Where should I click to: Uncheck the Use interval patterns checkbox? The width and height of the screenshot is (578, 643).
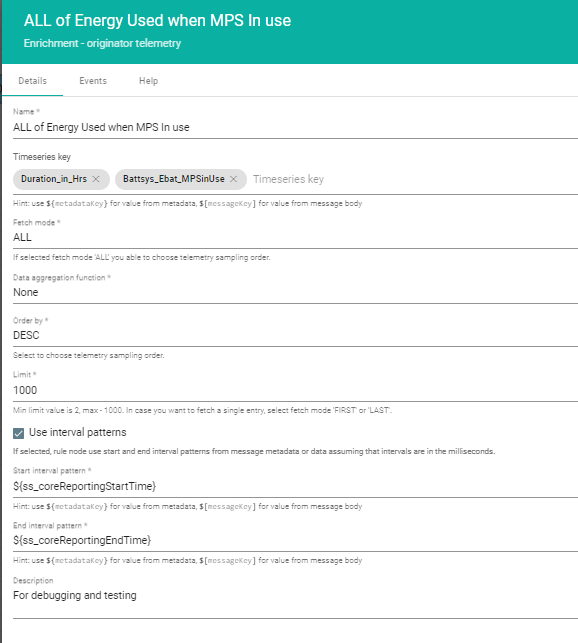tap(18, 433)
